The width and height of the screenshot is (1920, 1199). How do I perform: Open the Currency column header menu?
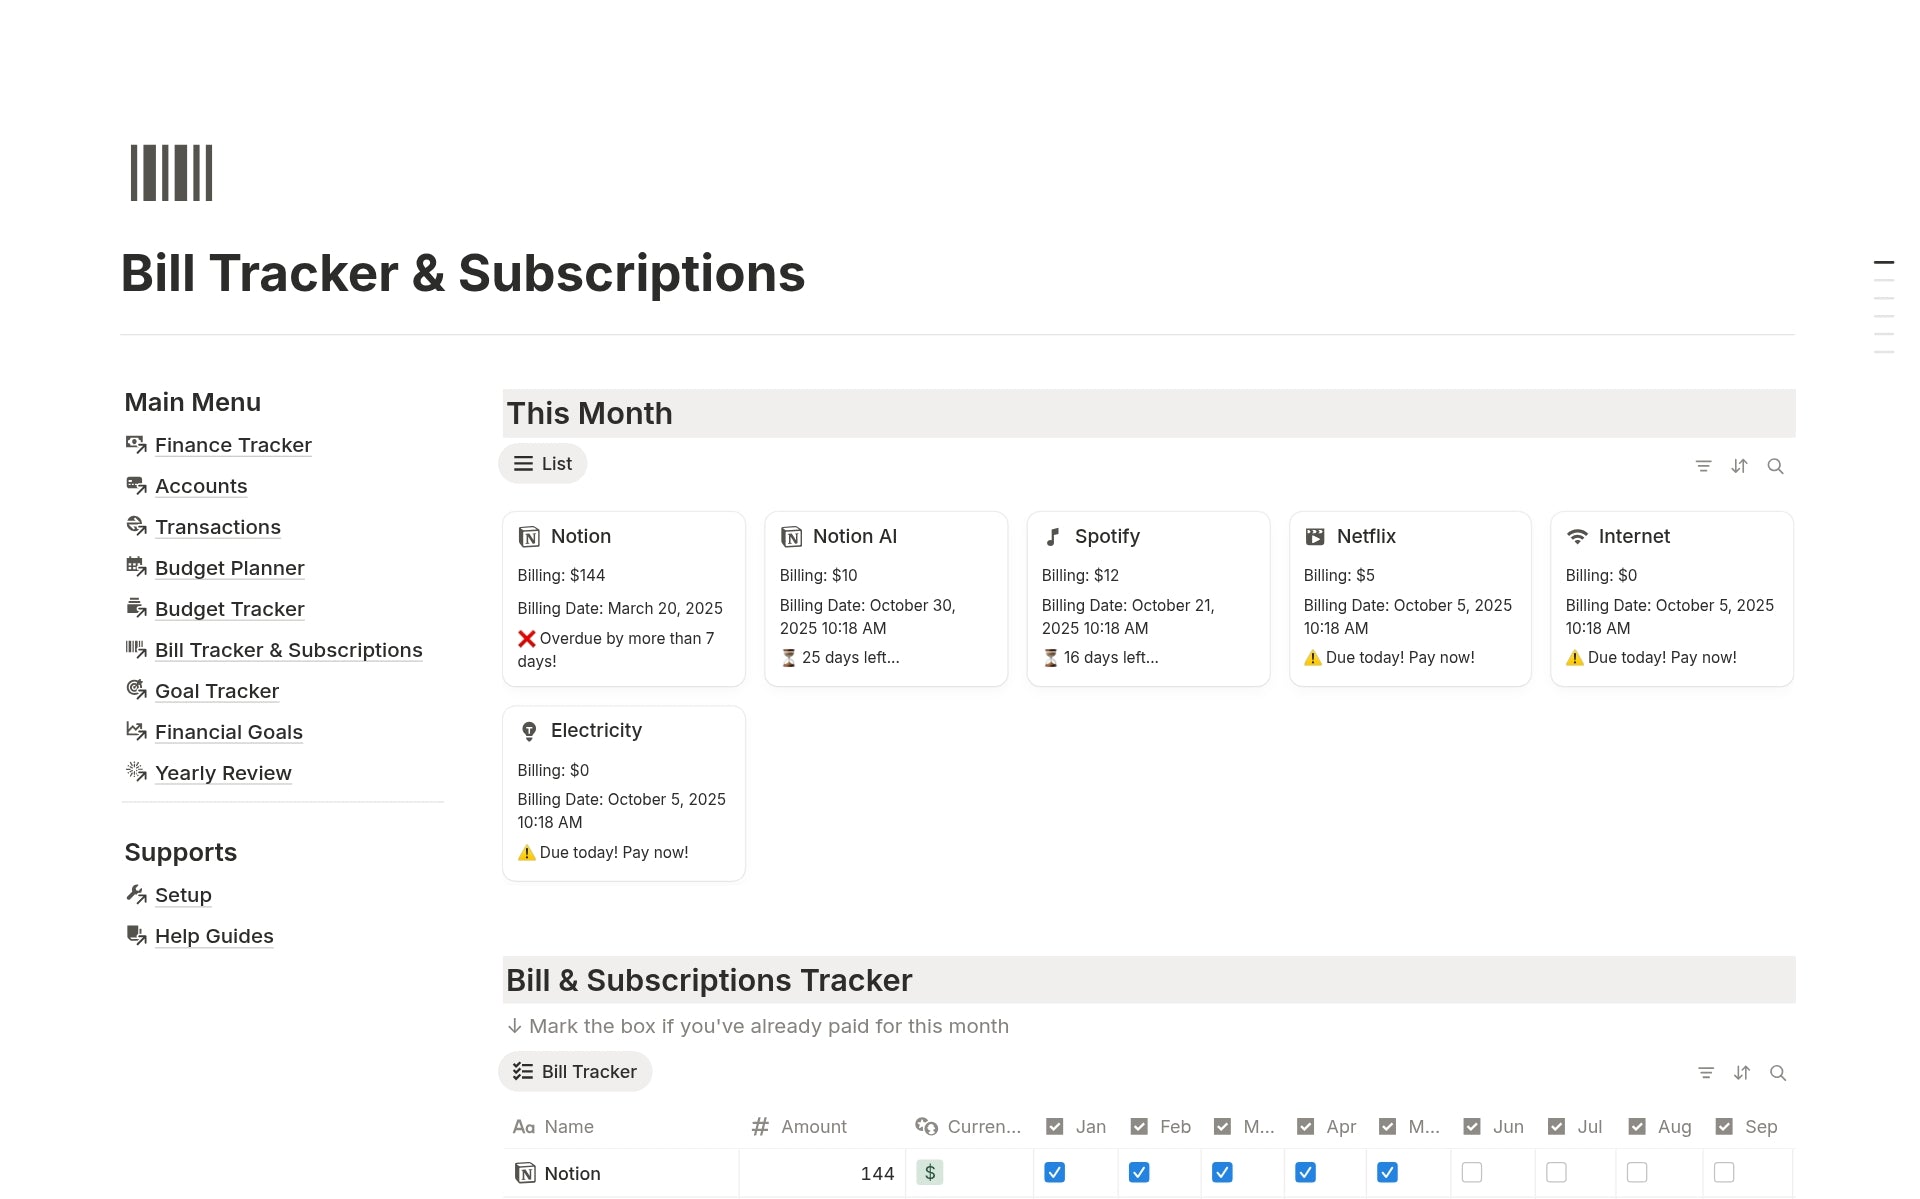point(968,1127)
